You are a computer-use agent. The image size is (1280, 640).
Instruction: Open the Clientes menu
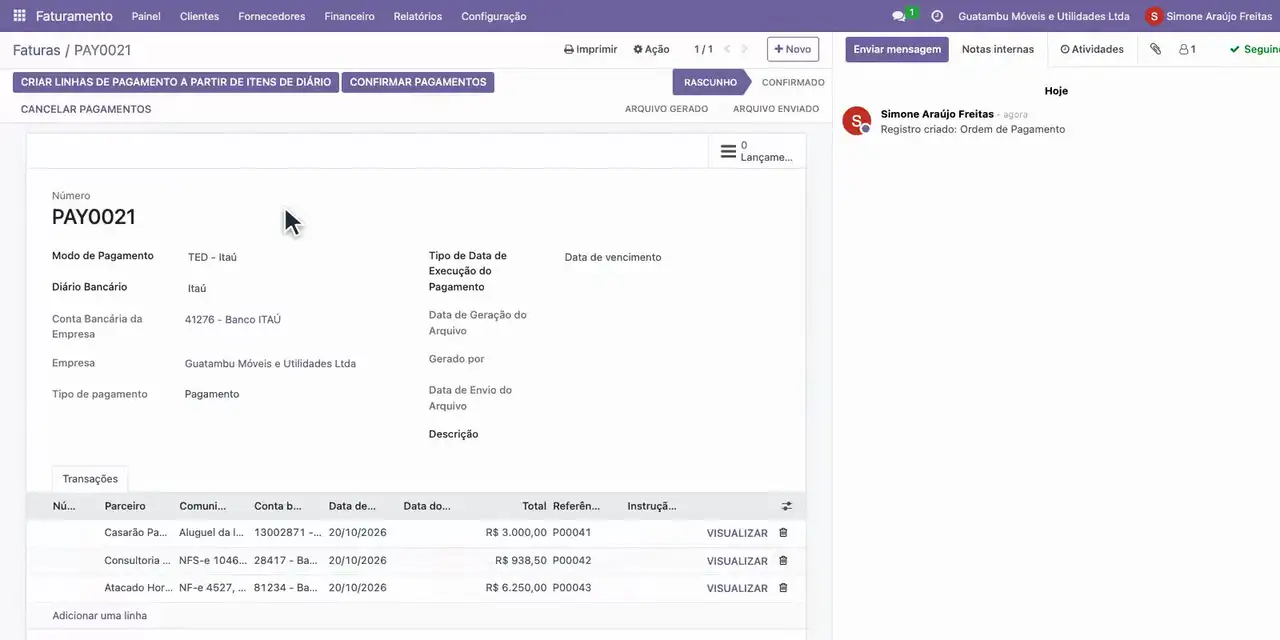199,16
